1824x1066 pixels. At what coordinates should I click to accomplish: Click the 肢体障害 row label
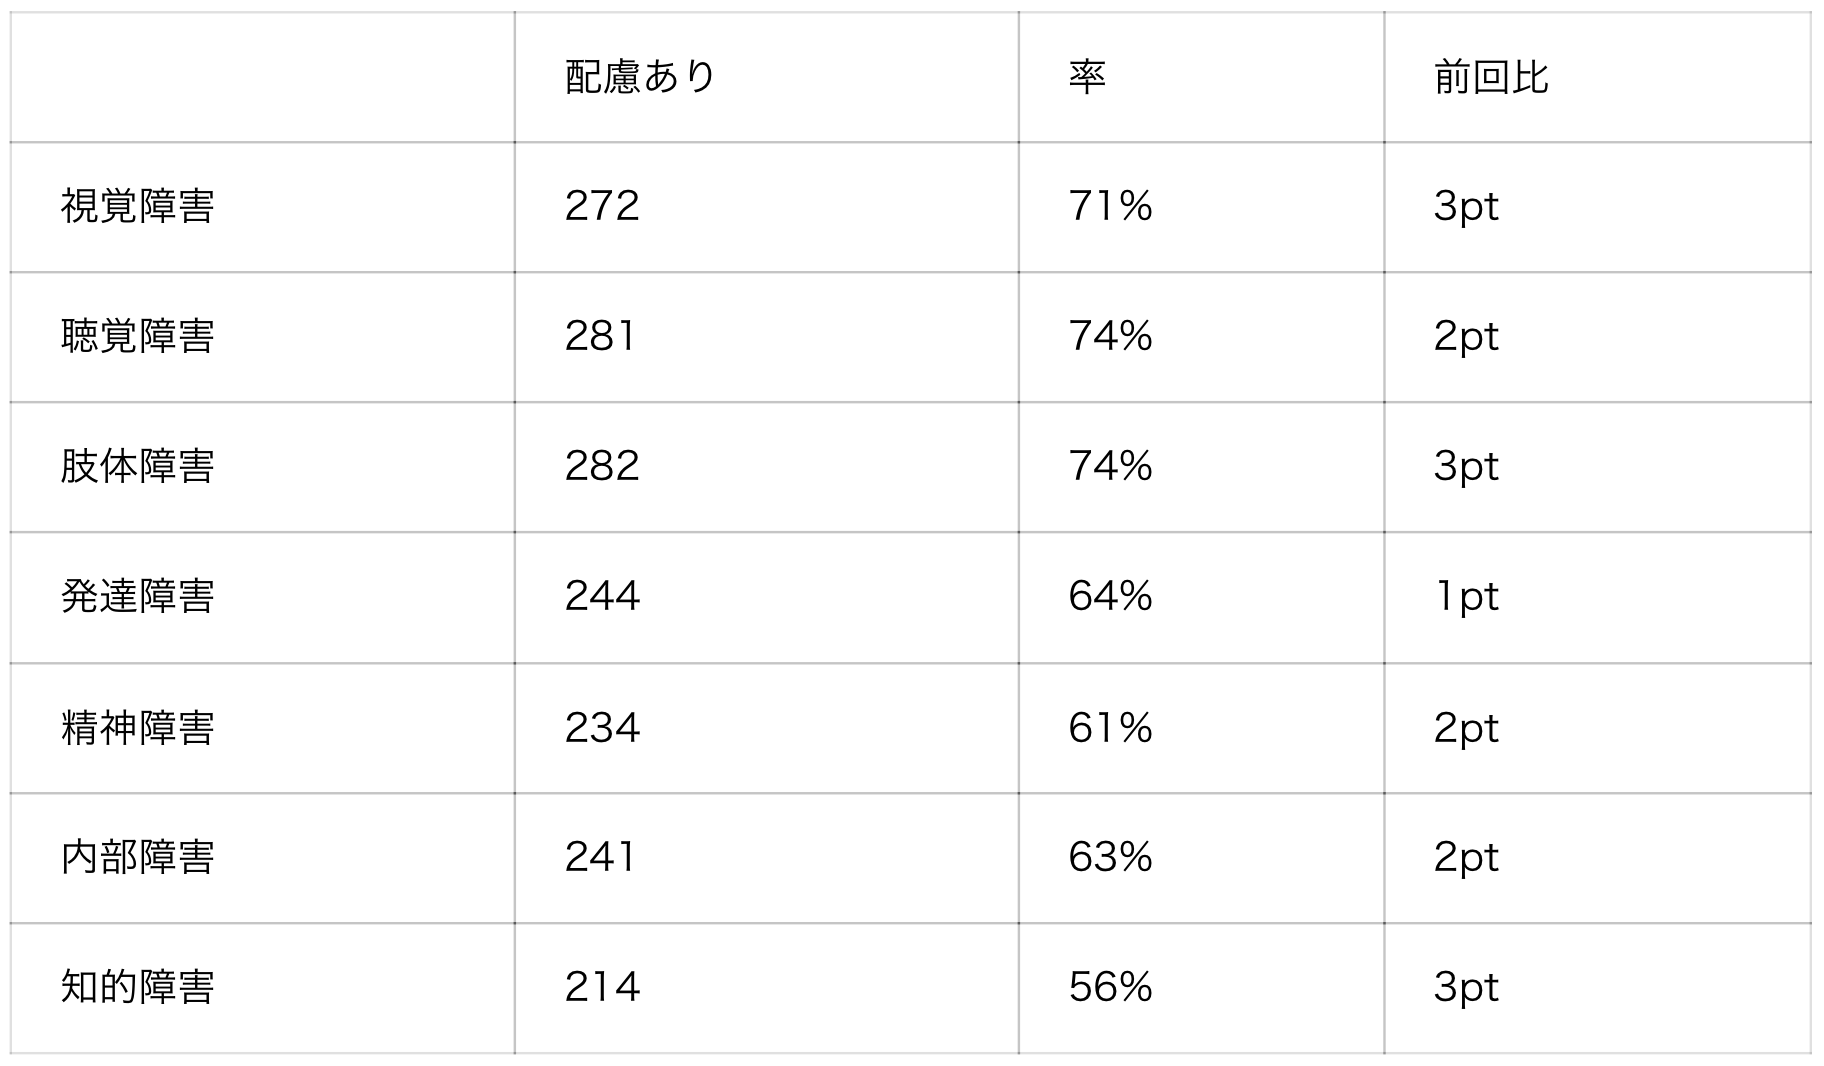pyautogui.click(x=137, y=467)
